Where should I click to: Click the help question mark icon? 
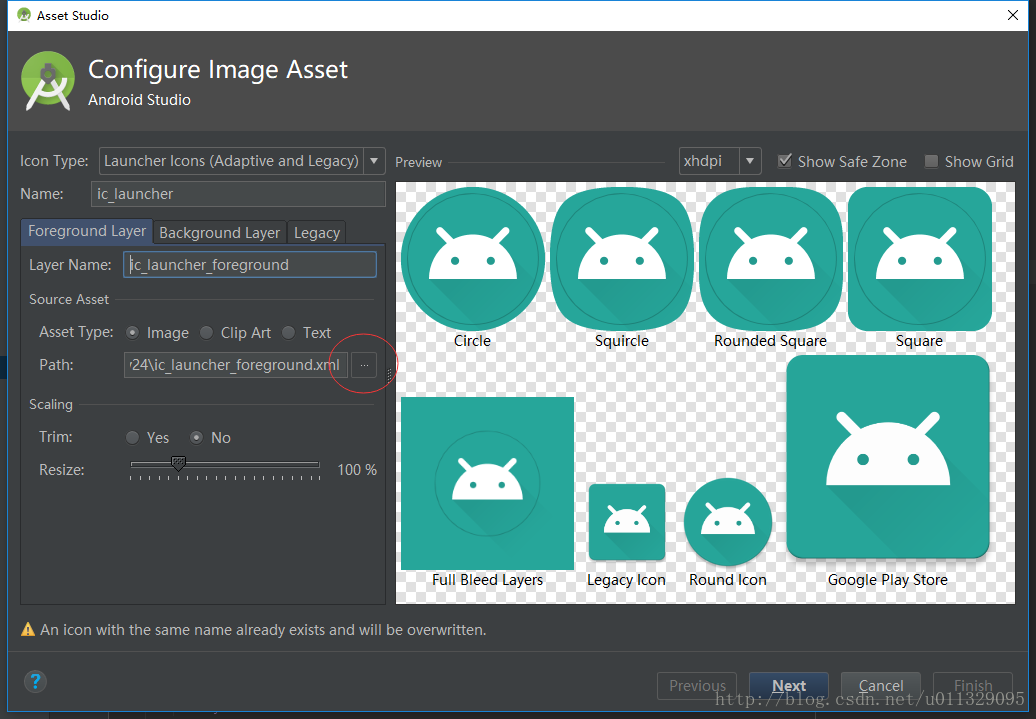(35, 681)
